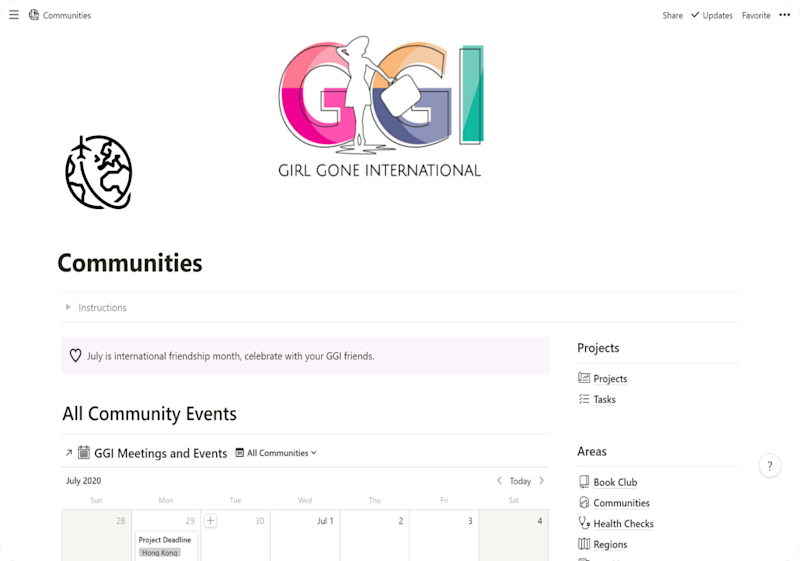Screen dimensions: 800x561
Task: Select the calendar day cell numbered 4
Action: 514,535
